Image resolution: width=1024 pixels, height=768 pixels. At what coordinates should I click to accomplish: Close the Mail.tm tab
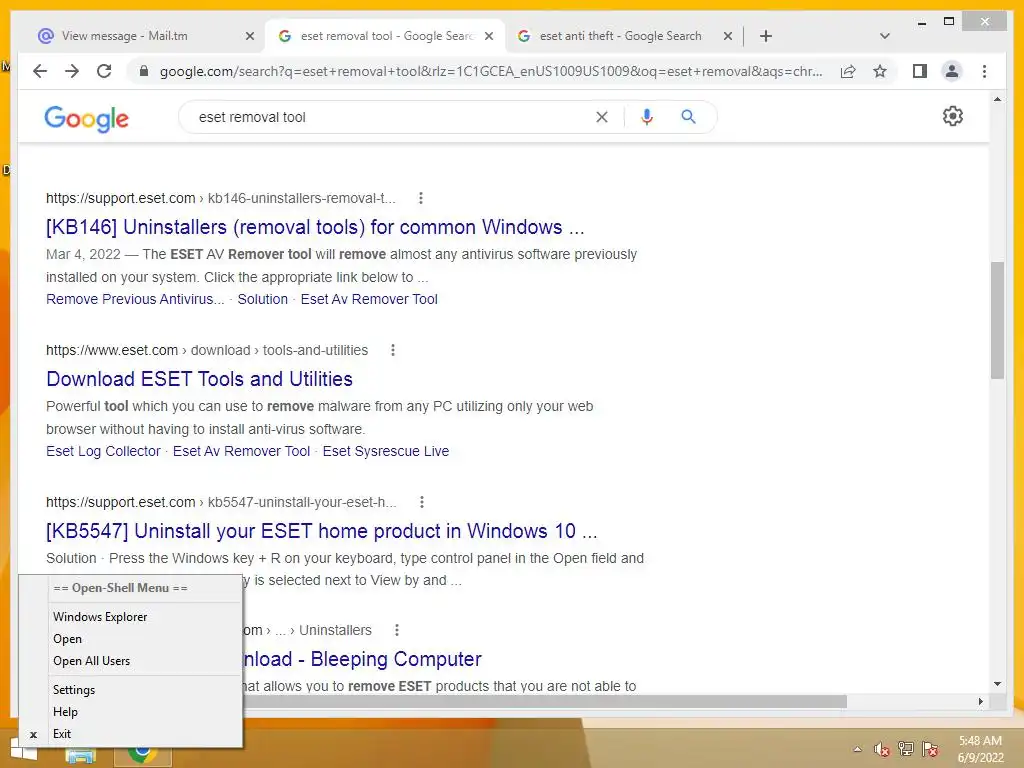(249, 36)
